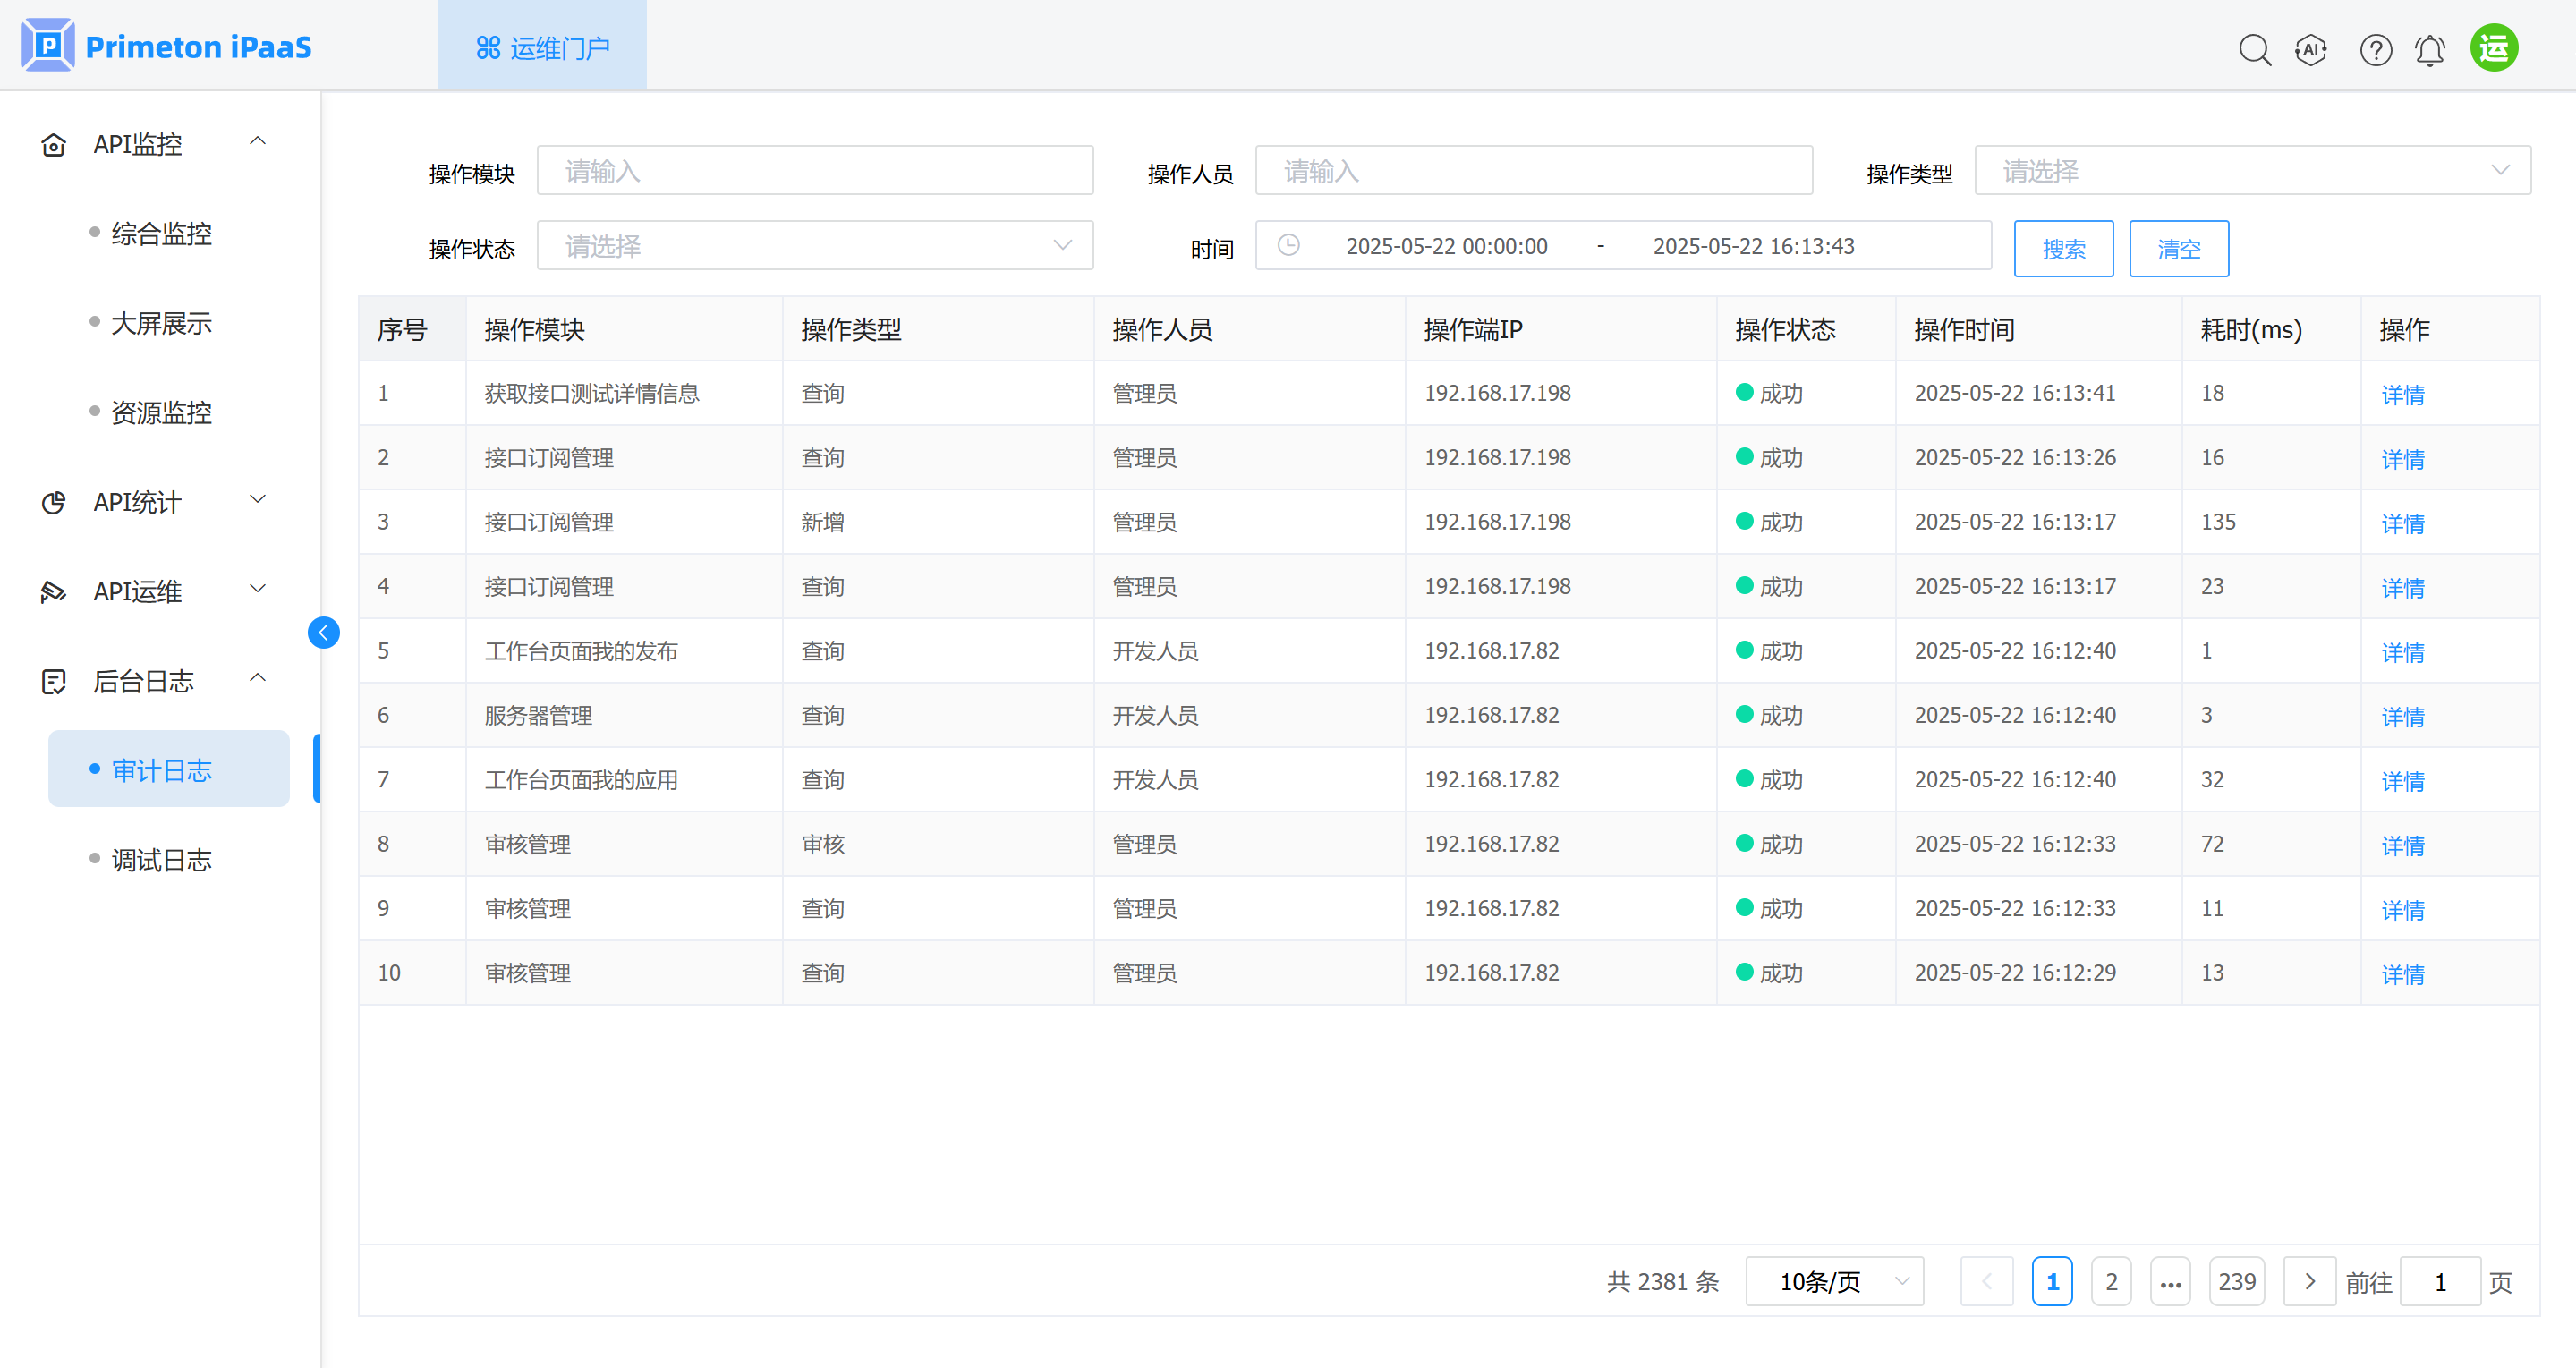Expand the API运维 menu group

point(257,589)
